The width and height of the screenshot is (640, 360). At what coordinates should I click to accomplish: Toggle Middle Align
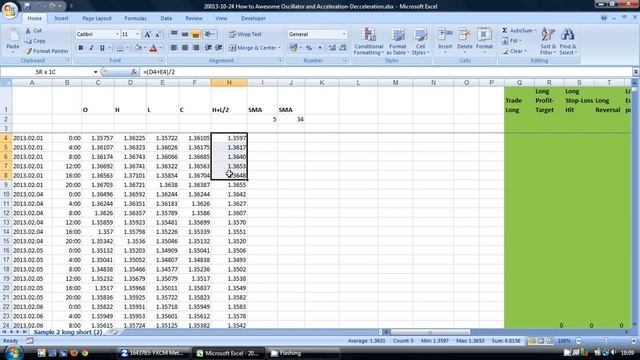click(185, 34)
